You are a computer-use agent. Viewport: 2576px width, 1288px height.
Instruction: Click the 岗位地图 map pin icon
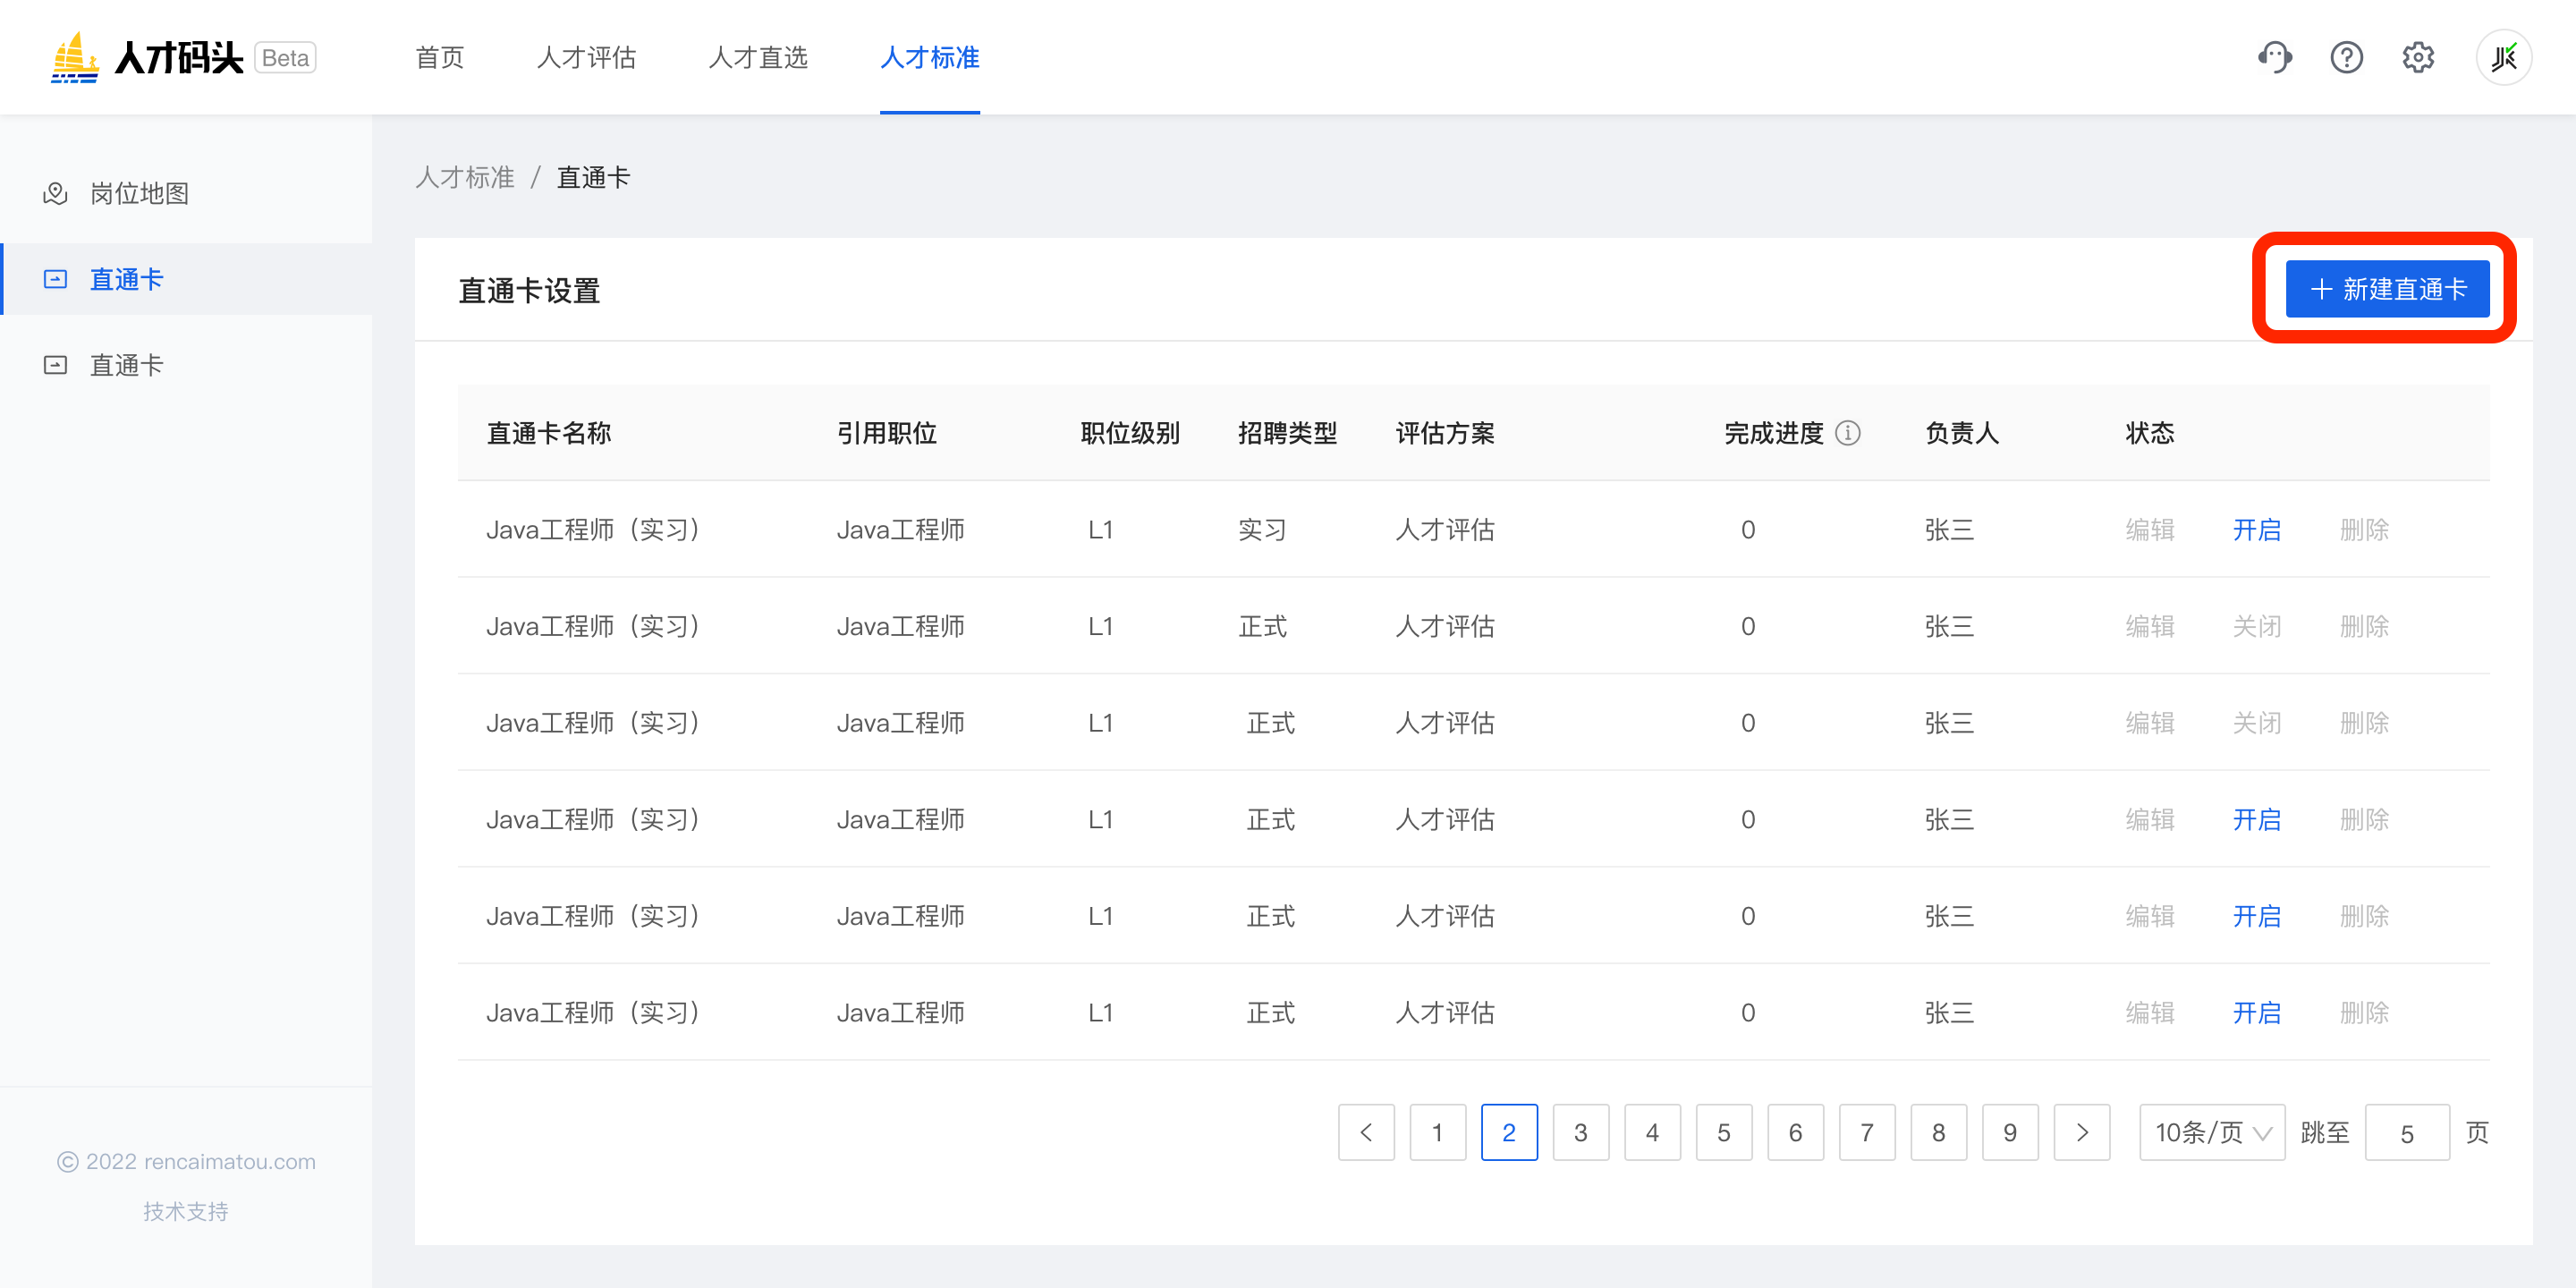coord(55,193)
